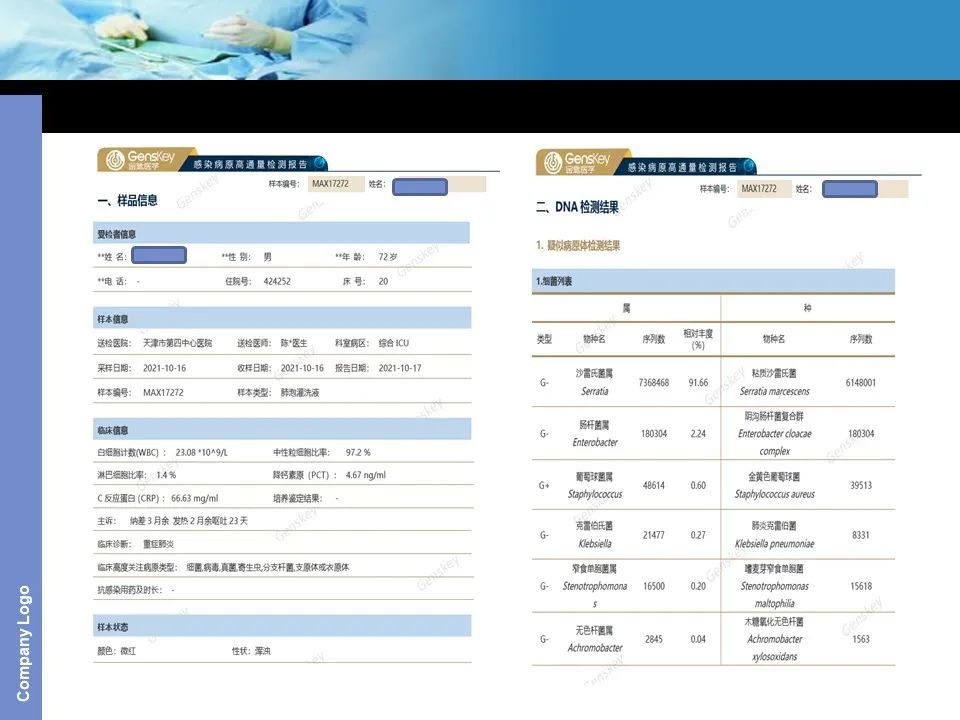Click the Enterobacter genus cell
This screenshot has width=960, height=720.
tap(594, 433)
